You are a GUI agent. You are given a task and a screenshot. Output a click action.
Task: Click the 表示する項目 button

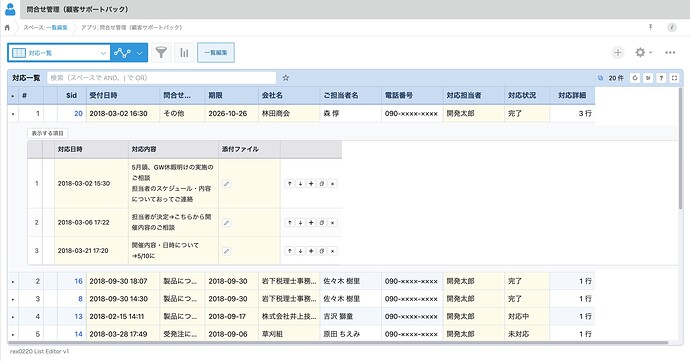48,133
